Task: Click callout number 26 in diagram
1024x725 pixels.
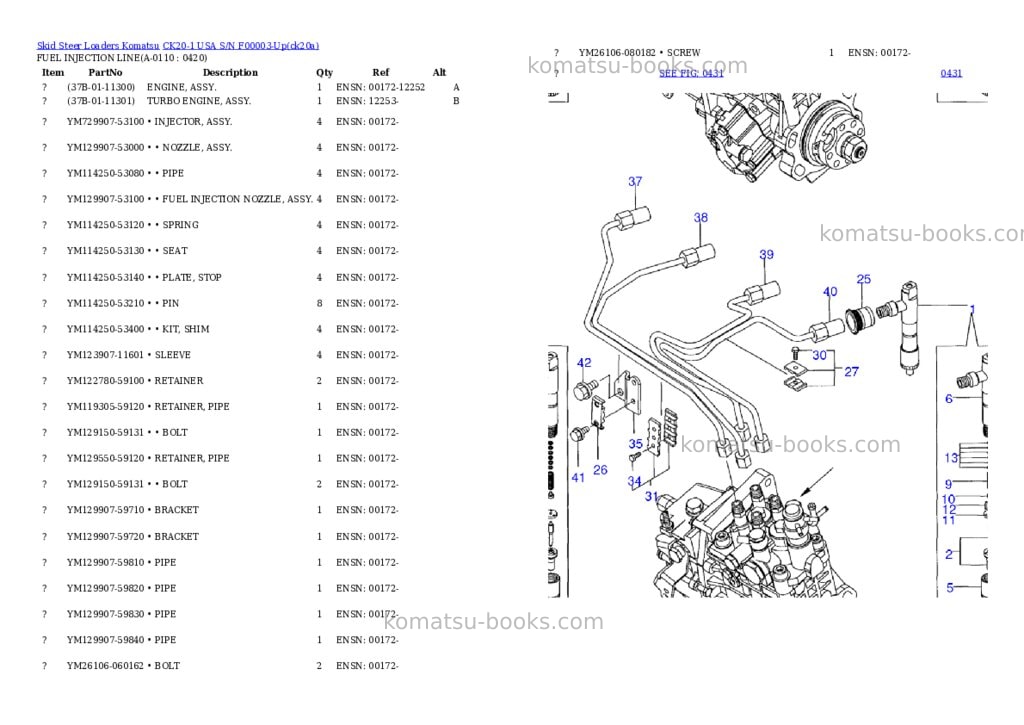Action: 600,470
